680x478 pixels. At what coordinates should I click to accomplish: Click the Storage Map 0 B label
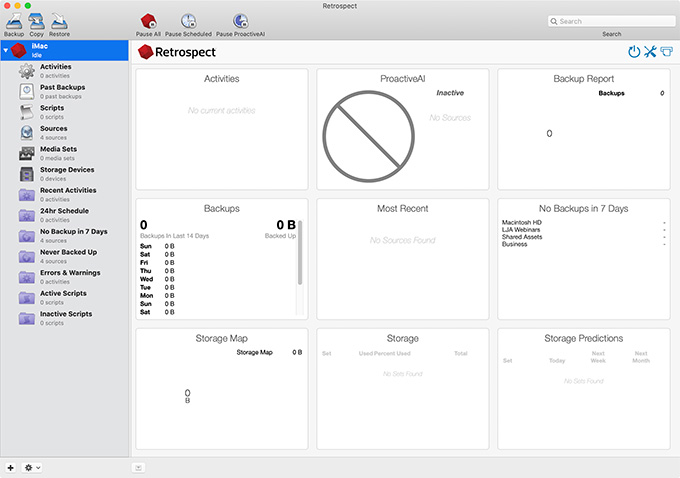269,352
